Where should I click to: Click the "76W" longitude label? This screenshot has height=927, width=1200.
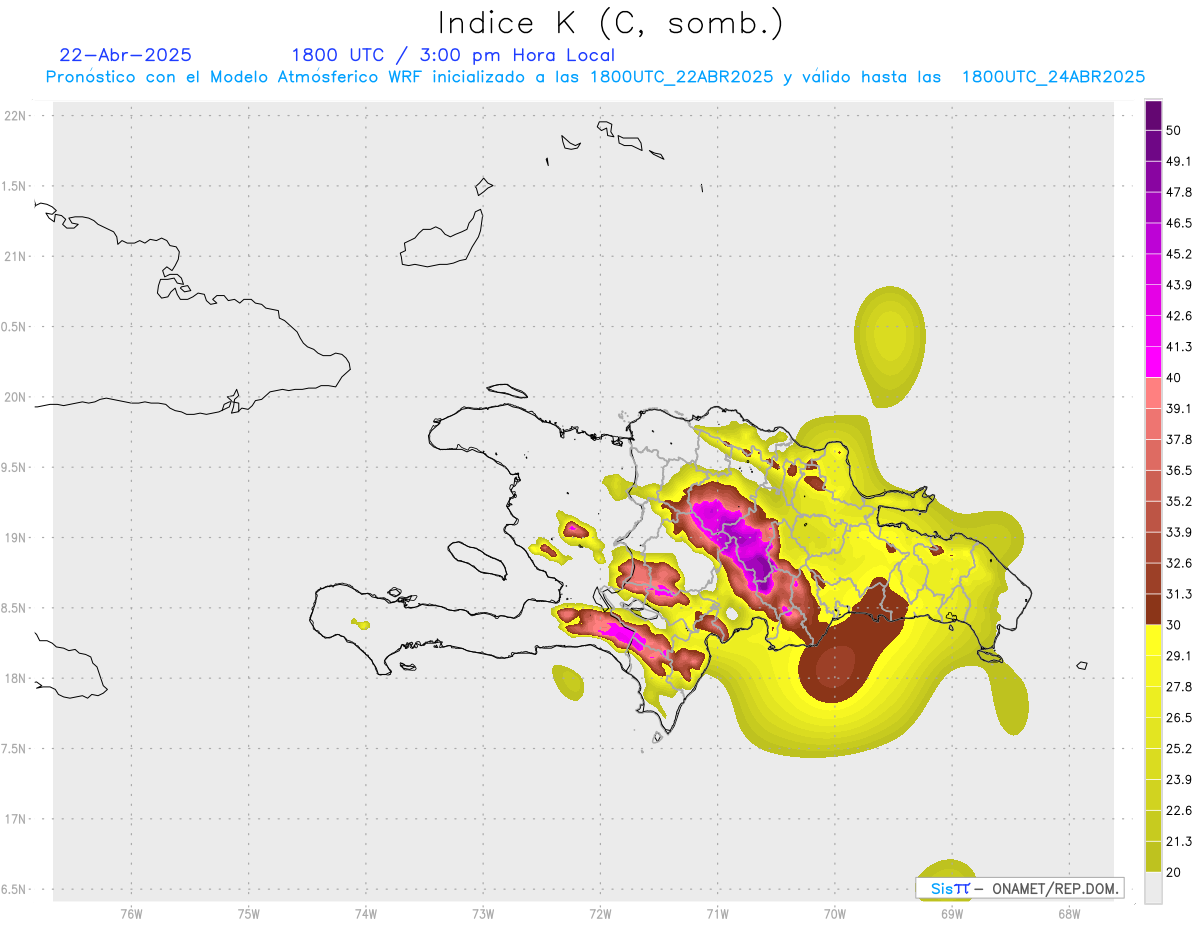tap(131, 913)
